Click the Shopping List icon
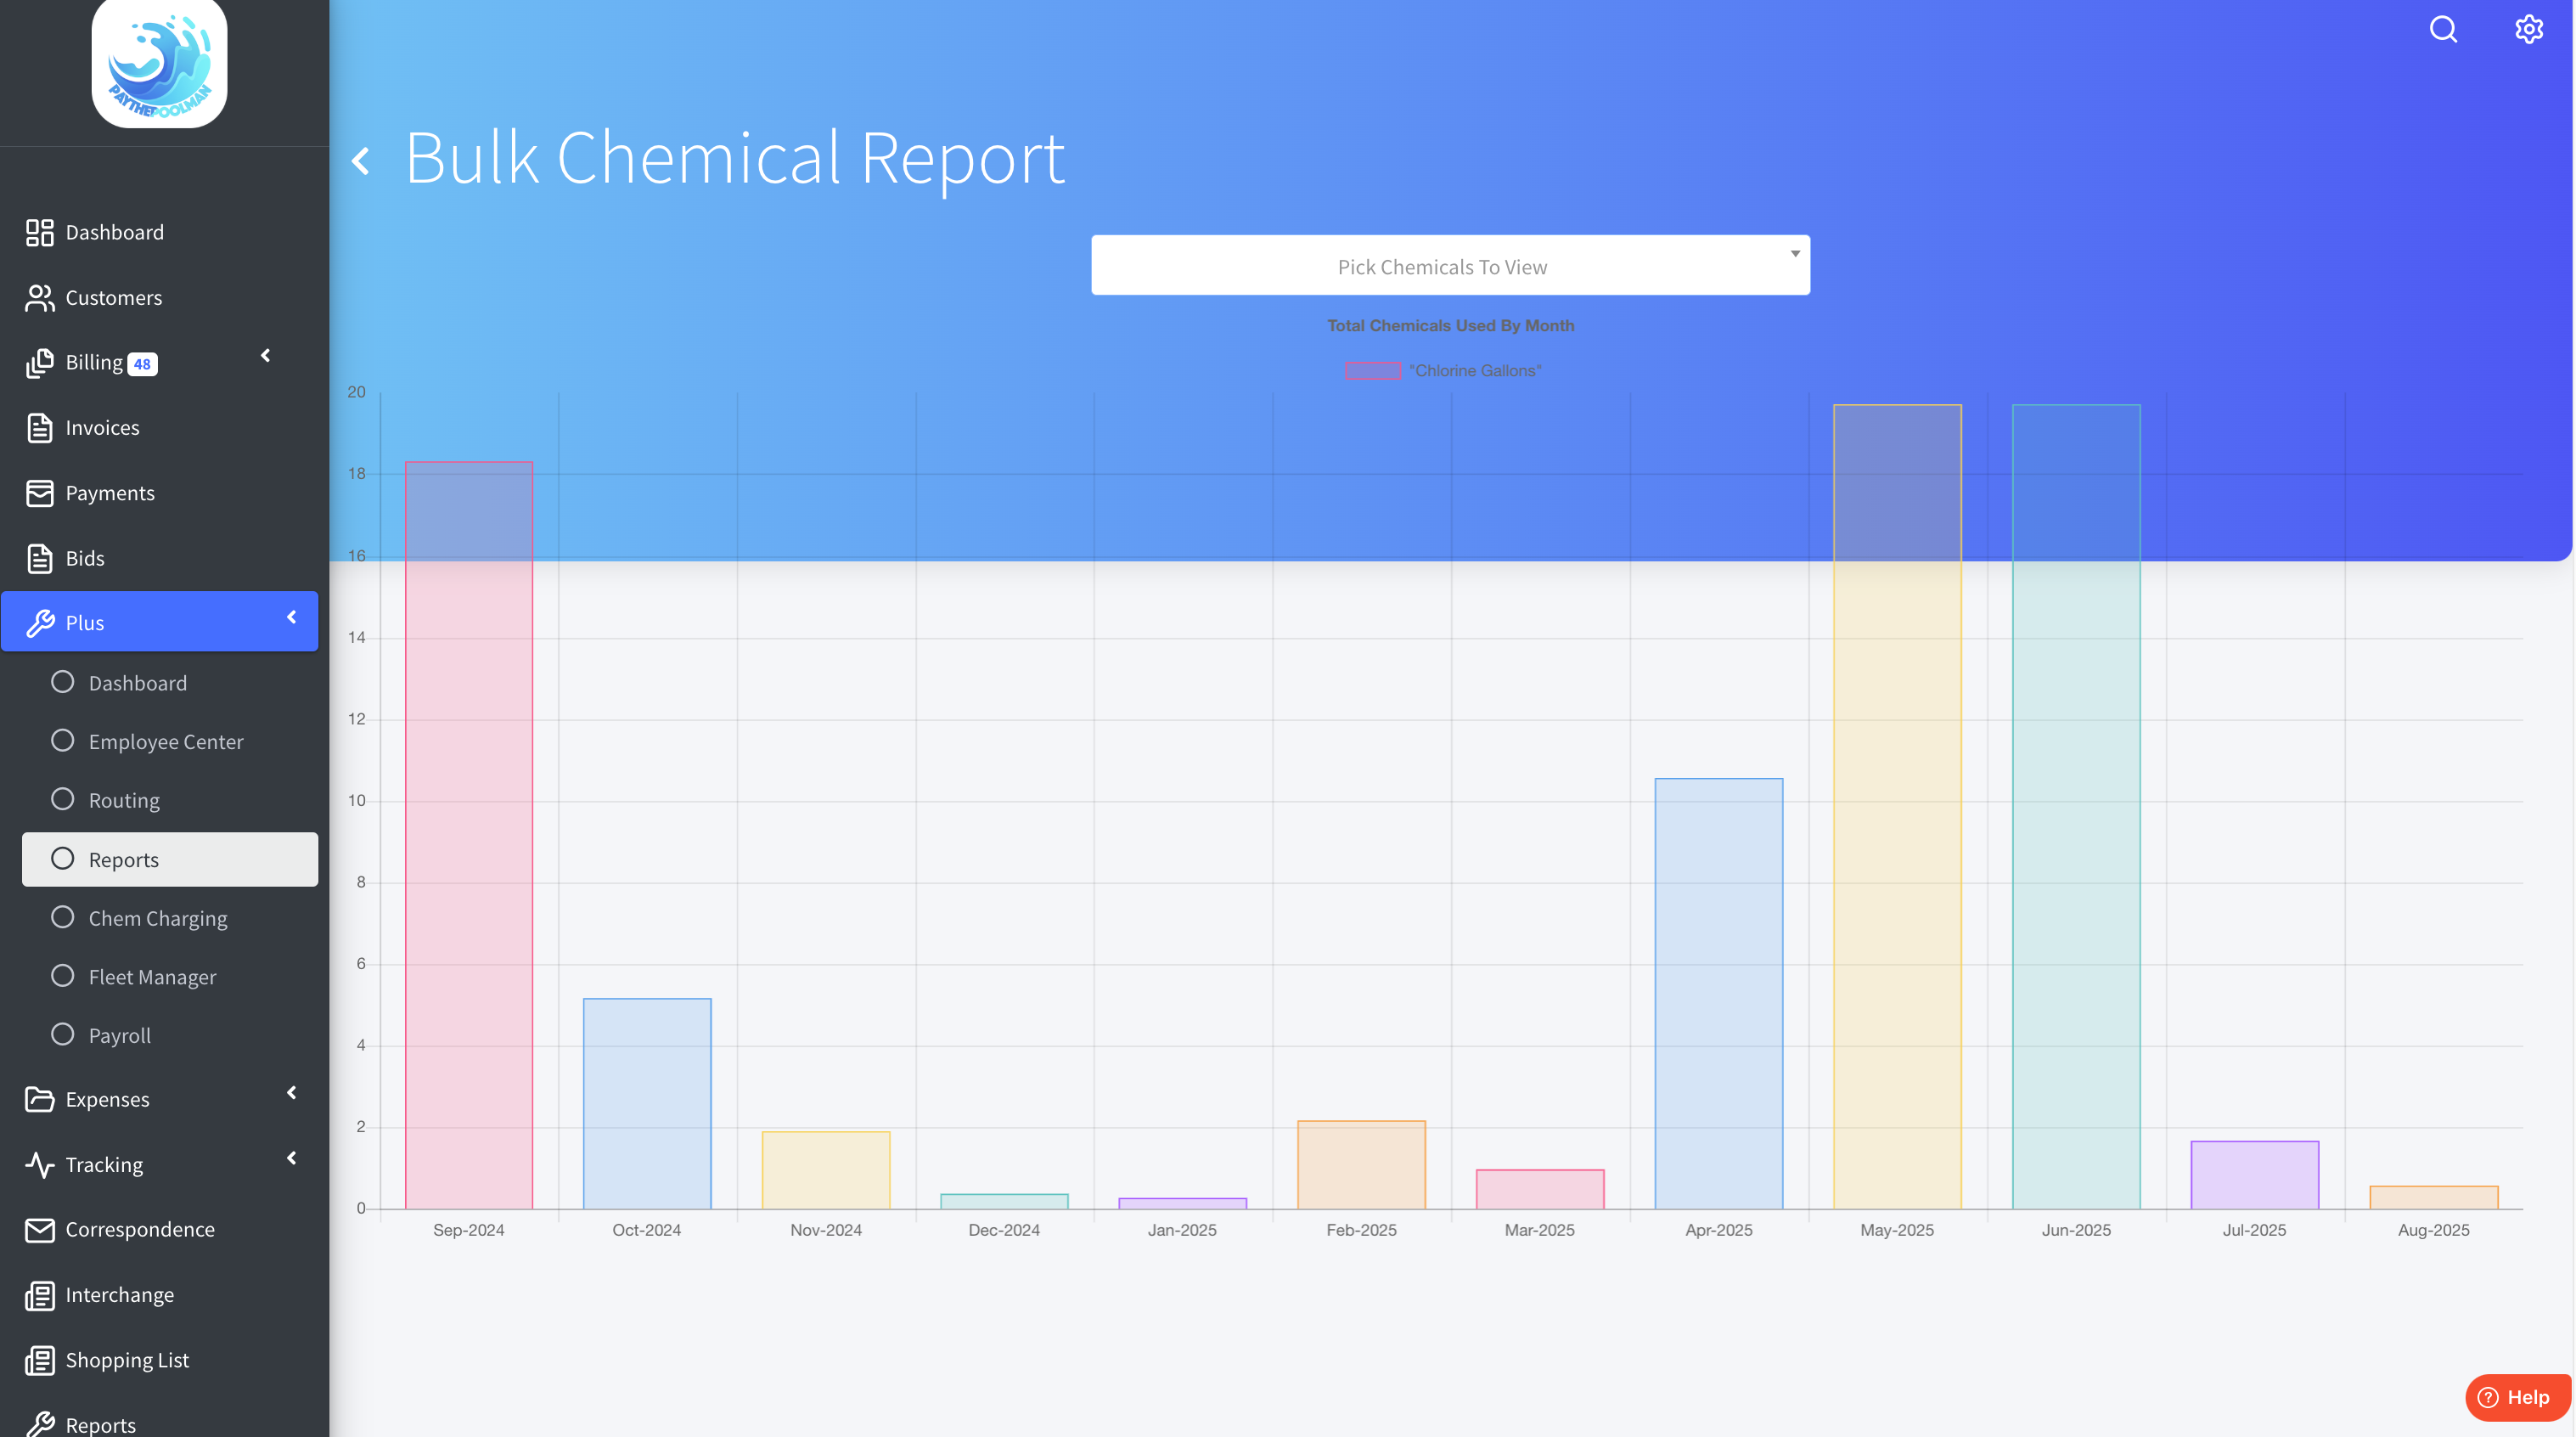Viewport: 2576px width, 1437px height. pos(39,1360)
